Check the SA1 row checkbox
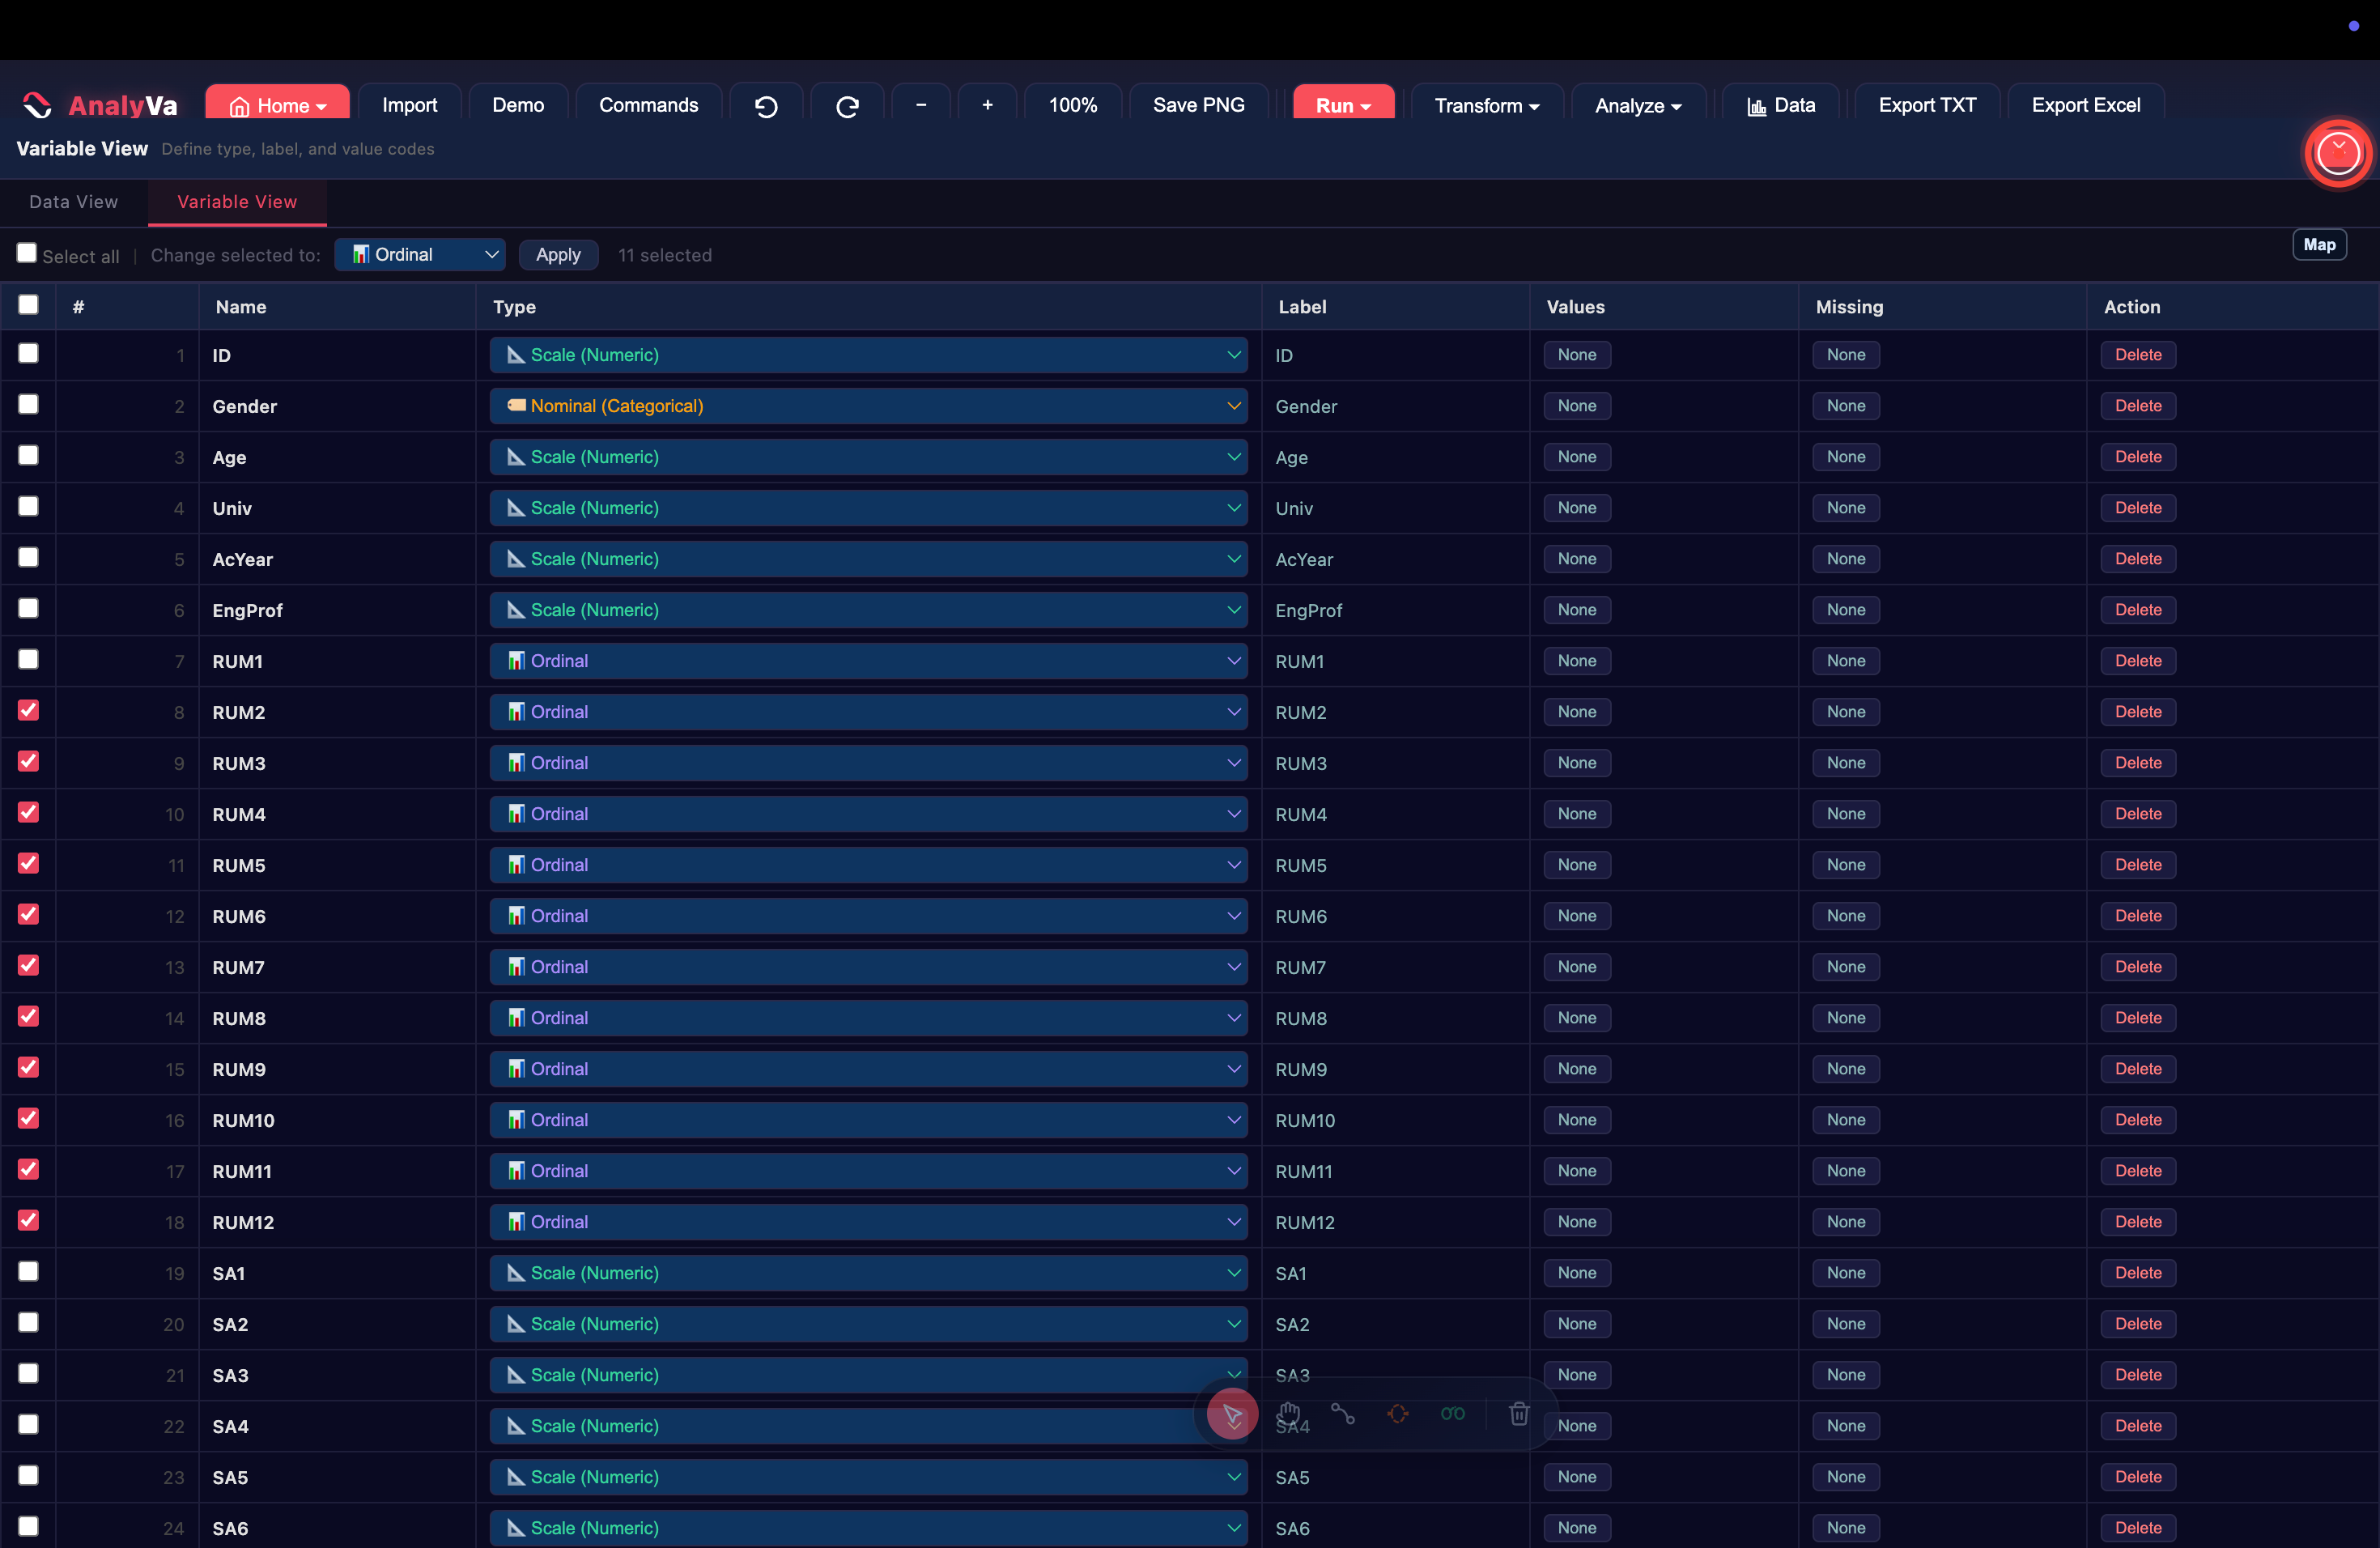Image resolution: width=2380 pixels, height=1548 pixels. pos(28,1271)
